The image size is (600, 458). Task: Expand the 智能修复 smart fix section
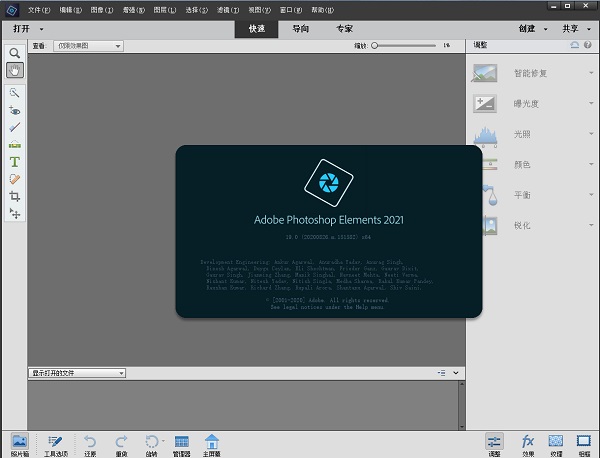coord(591,73)
